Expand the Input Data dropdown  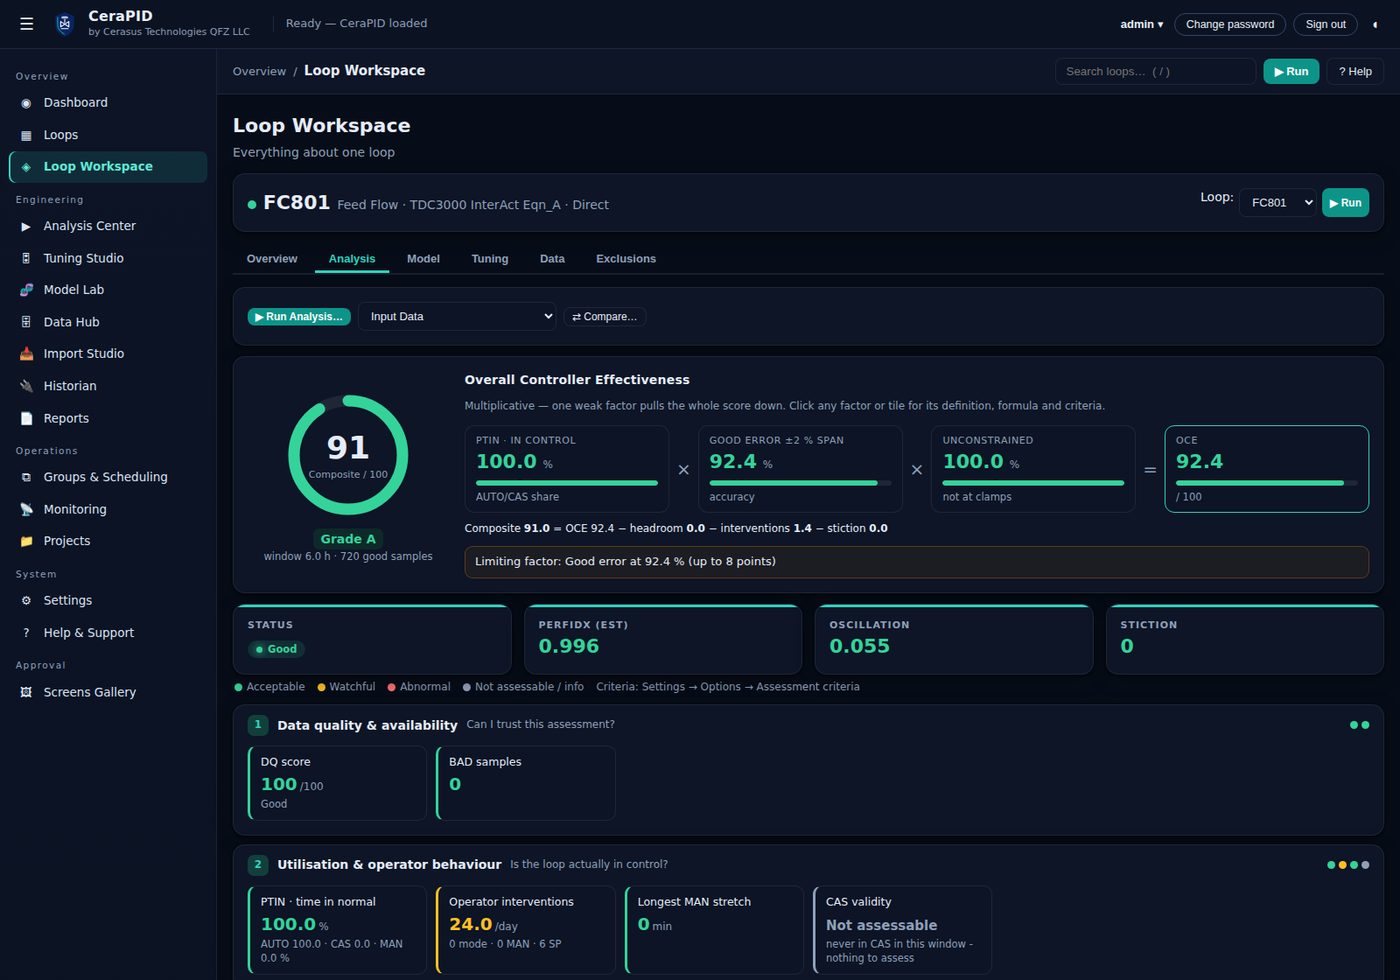[457, 317]
